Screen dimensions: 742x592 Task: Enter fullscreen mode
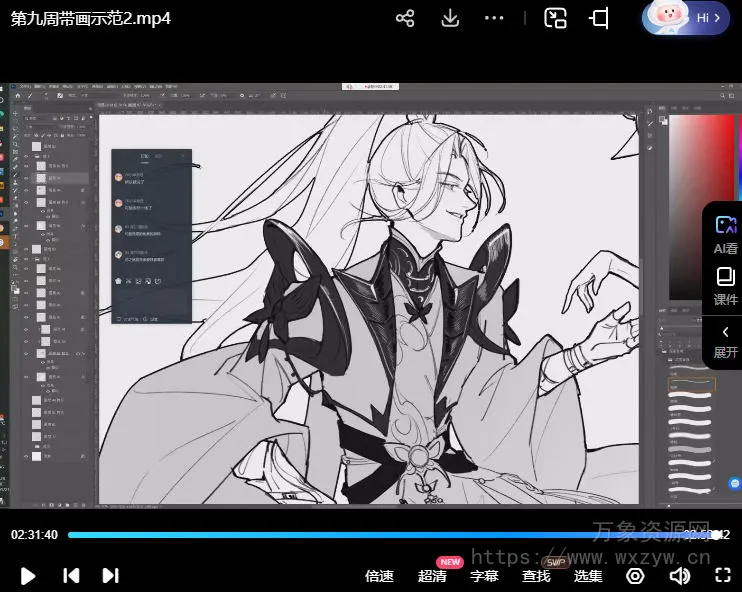[x=723, y=575]
